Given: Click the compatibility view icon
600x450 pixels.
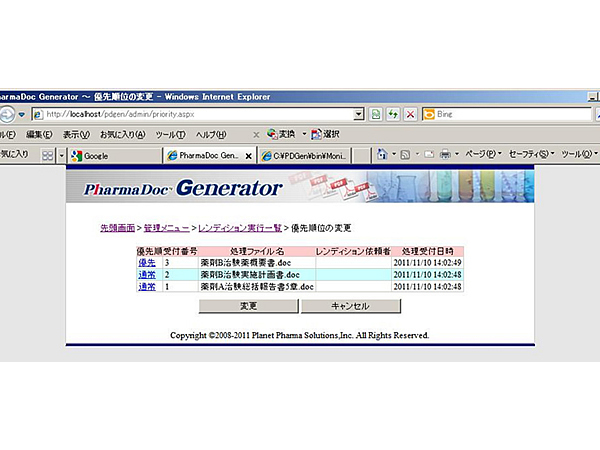Looking at the screenshot, I should coord(376,114).
